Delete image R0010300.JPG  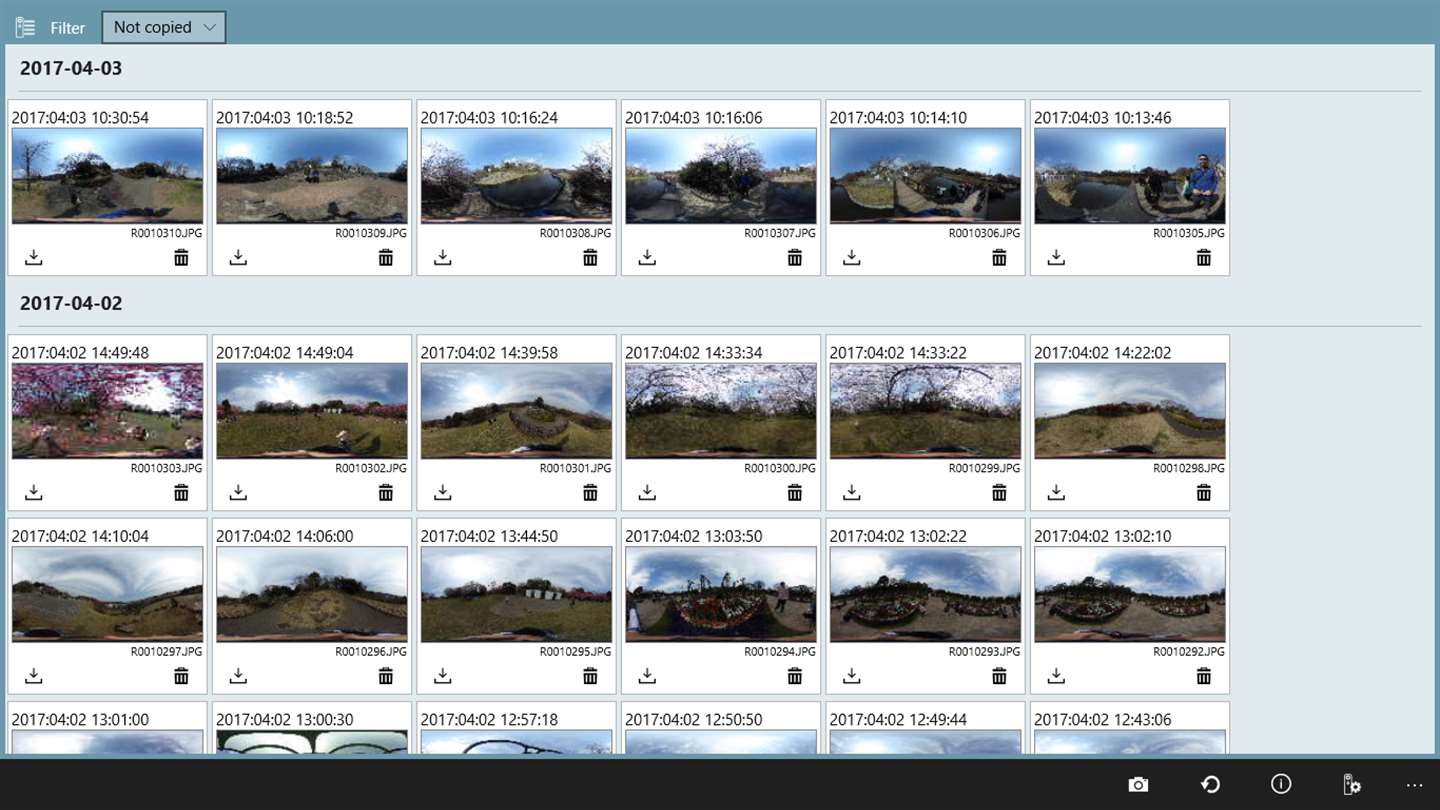[x=795, y=493]
